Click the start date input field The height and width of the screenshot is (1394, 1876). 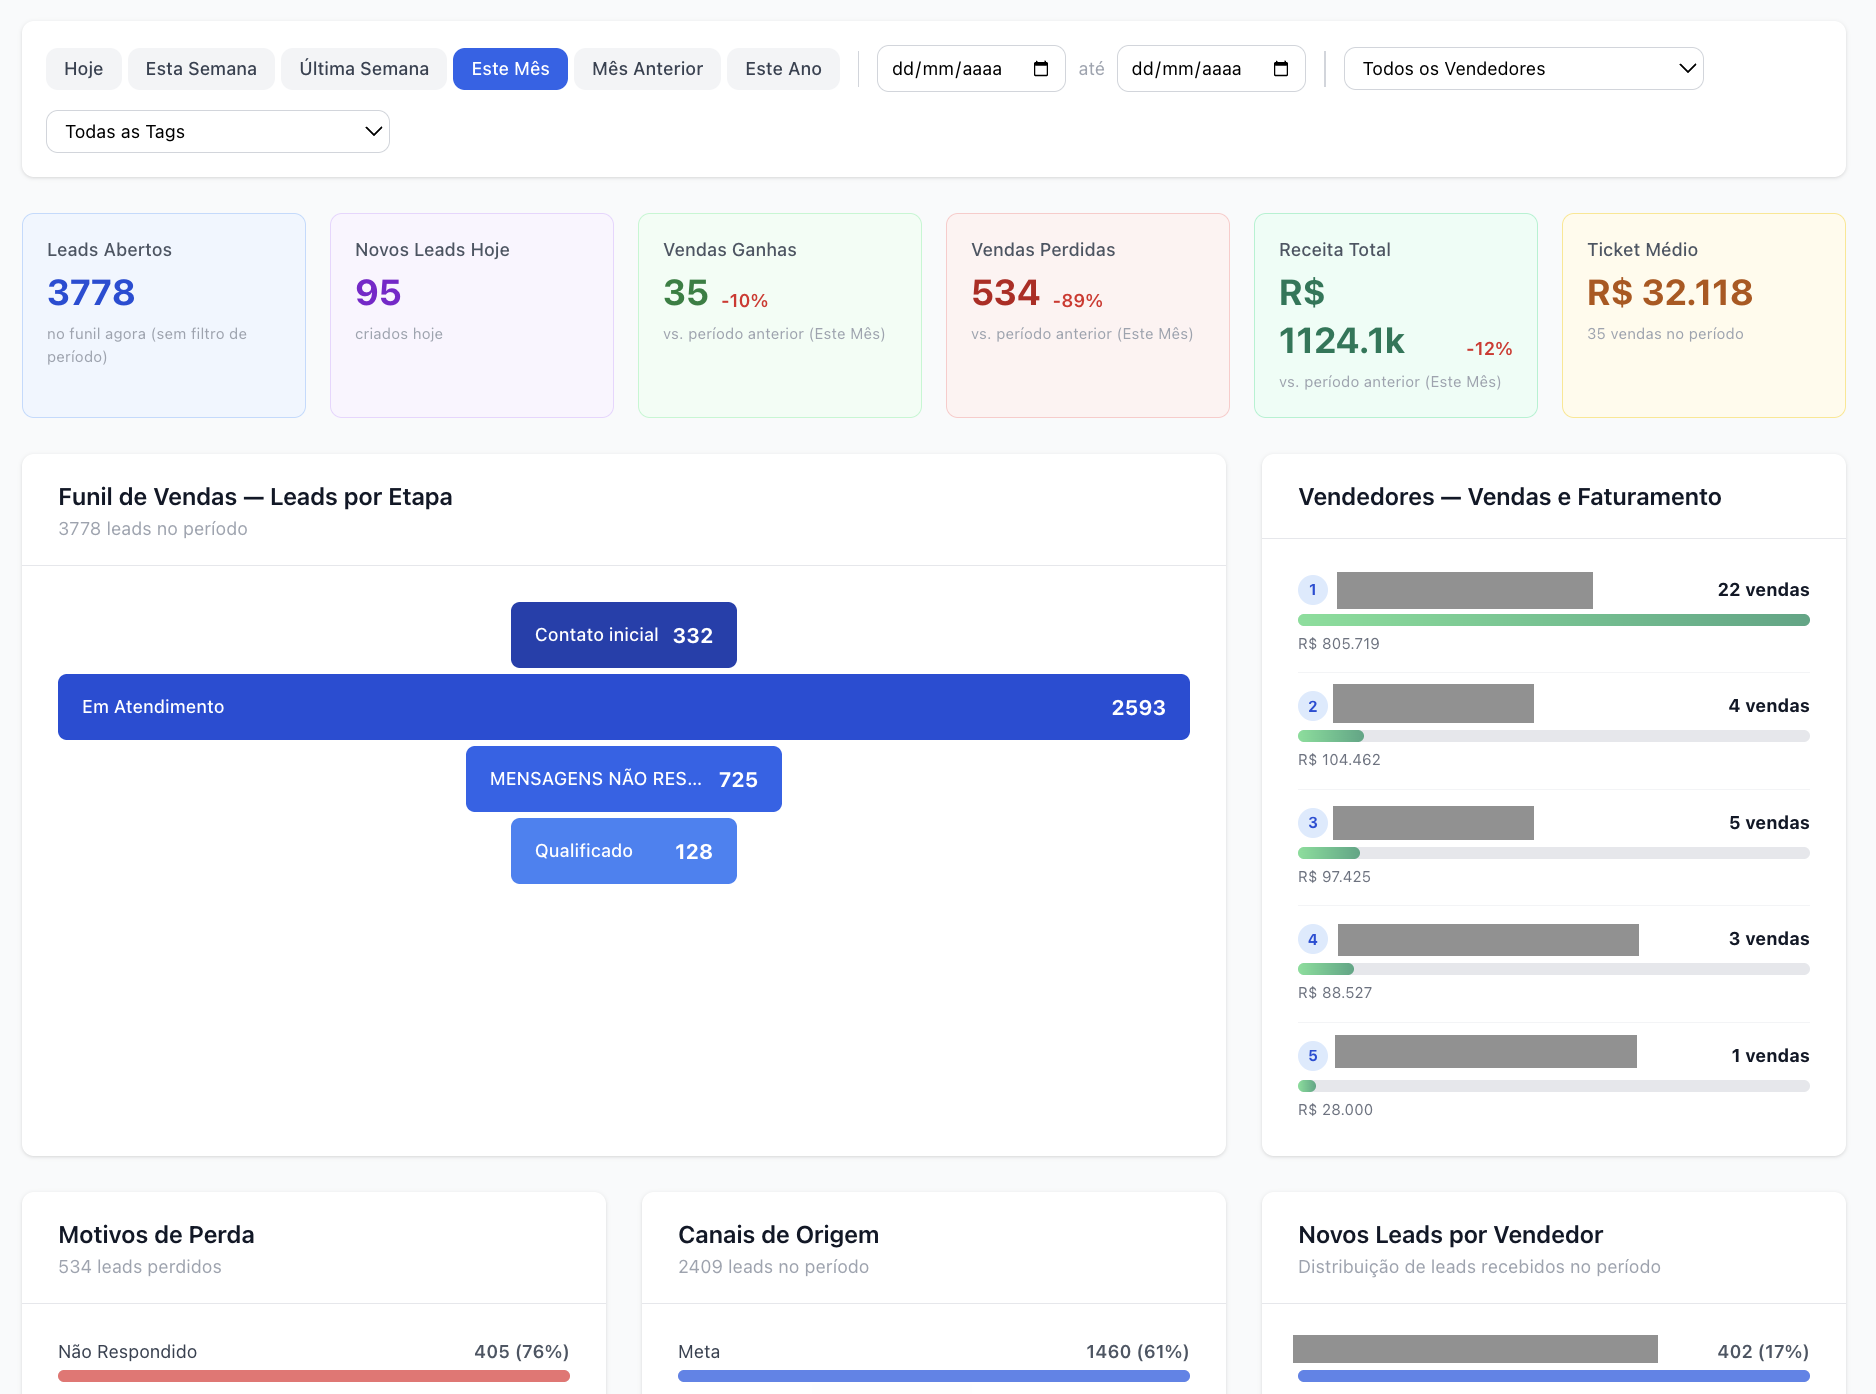[x=971, y=69]
